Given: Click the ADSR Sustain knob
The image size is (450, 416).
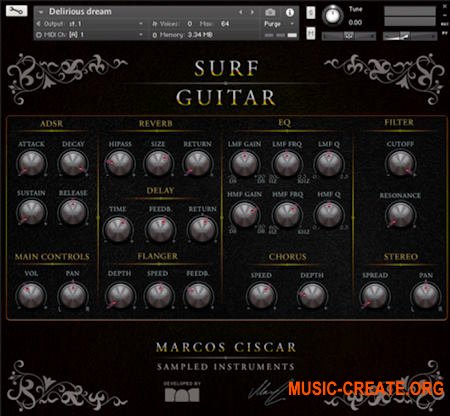Looking at the screenshot, I should pos(31,212).
